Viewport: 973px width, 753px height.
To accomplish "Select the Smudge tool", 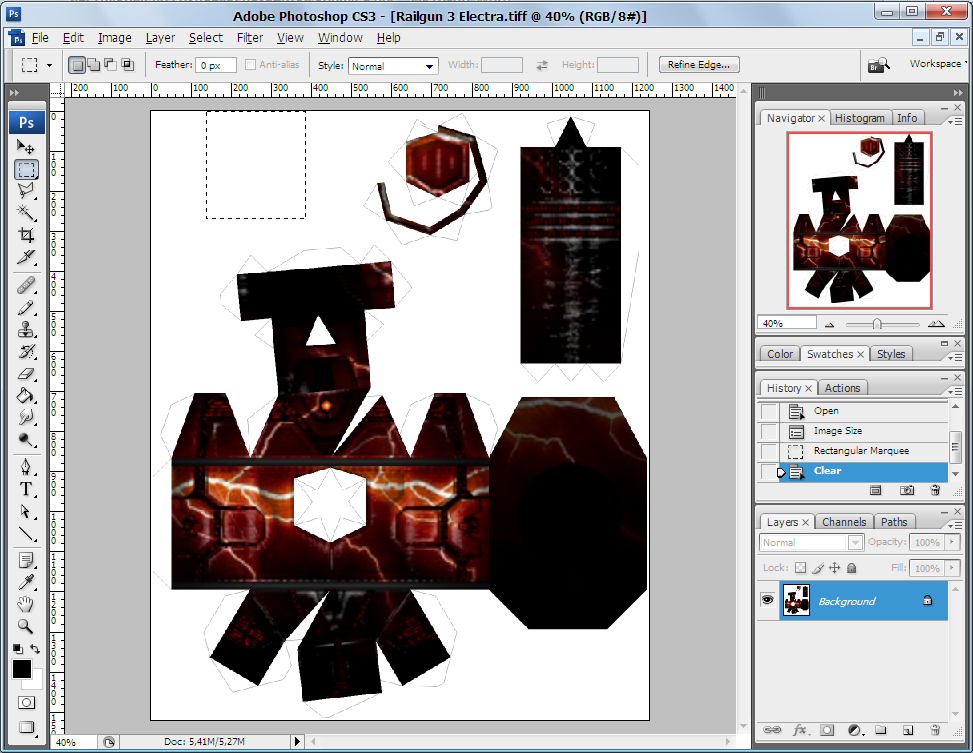I will click(25, 417).
